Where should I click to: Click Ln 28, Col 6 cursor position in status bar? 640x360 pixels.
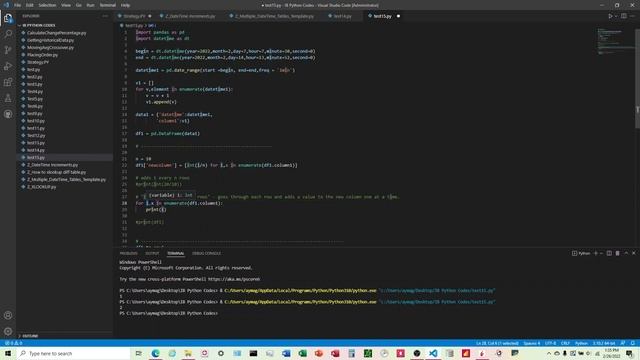click(497, 343)
